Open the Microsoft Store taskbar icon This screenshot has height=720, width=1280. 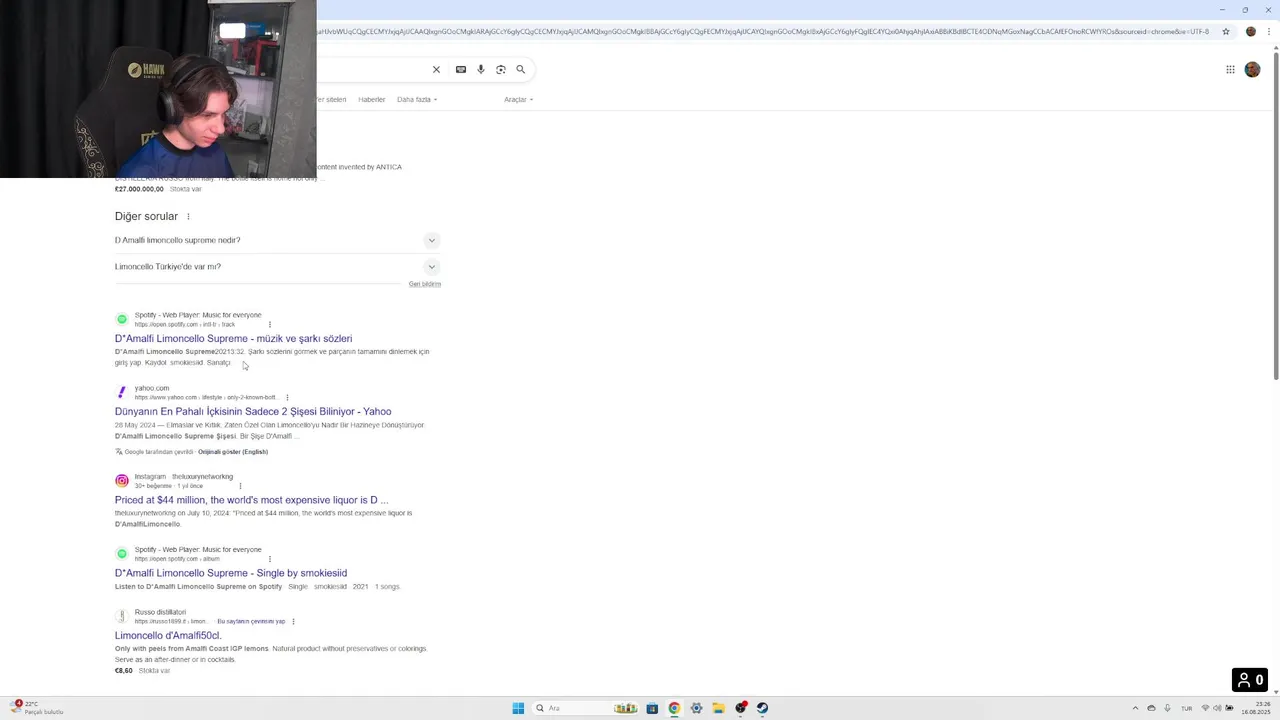[652, 708]
